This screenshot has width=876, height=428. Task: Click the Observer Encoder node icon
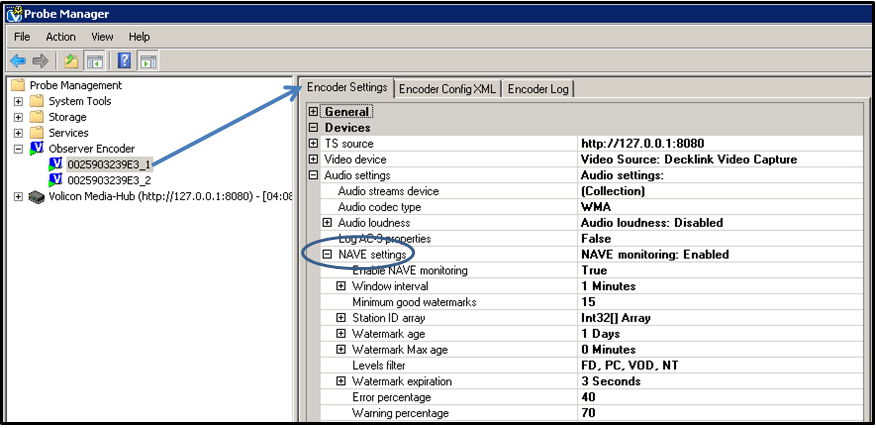[x=37, y=149]
